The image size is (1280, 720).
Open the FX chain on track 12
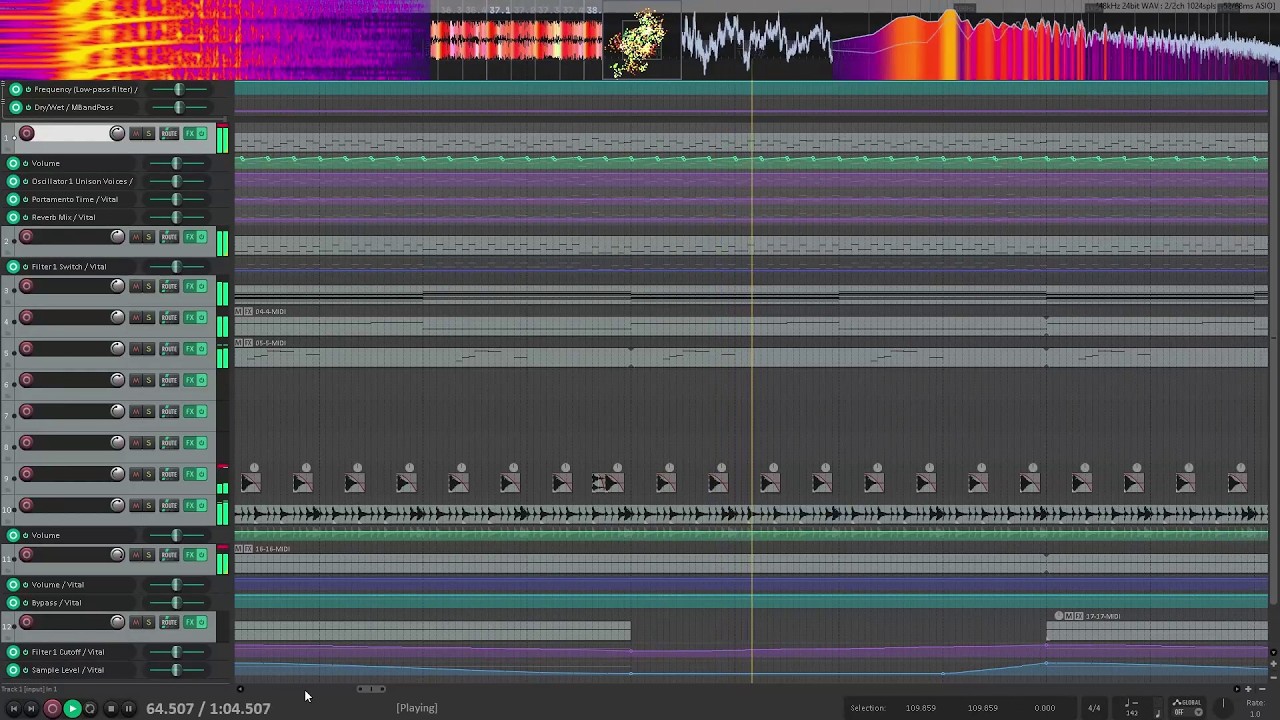tap(189, 622)
